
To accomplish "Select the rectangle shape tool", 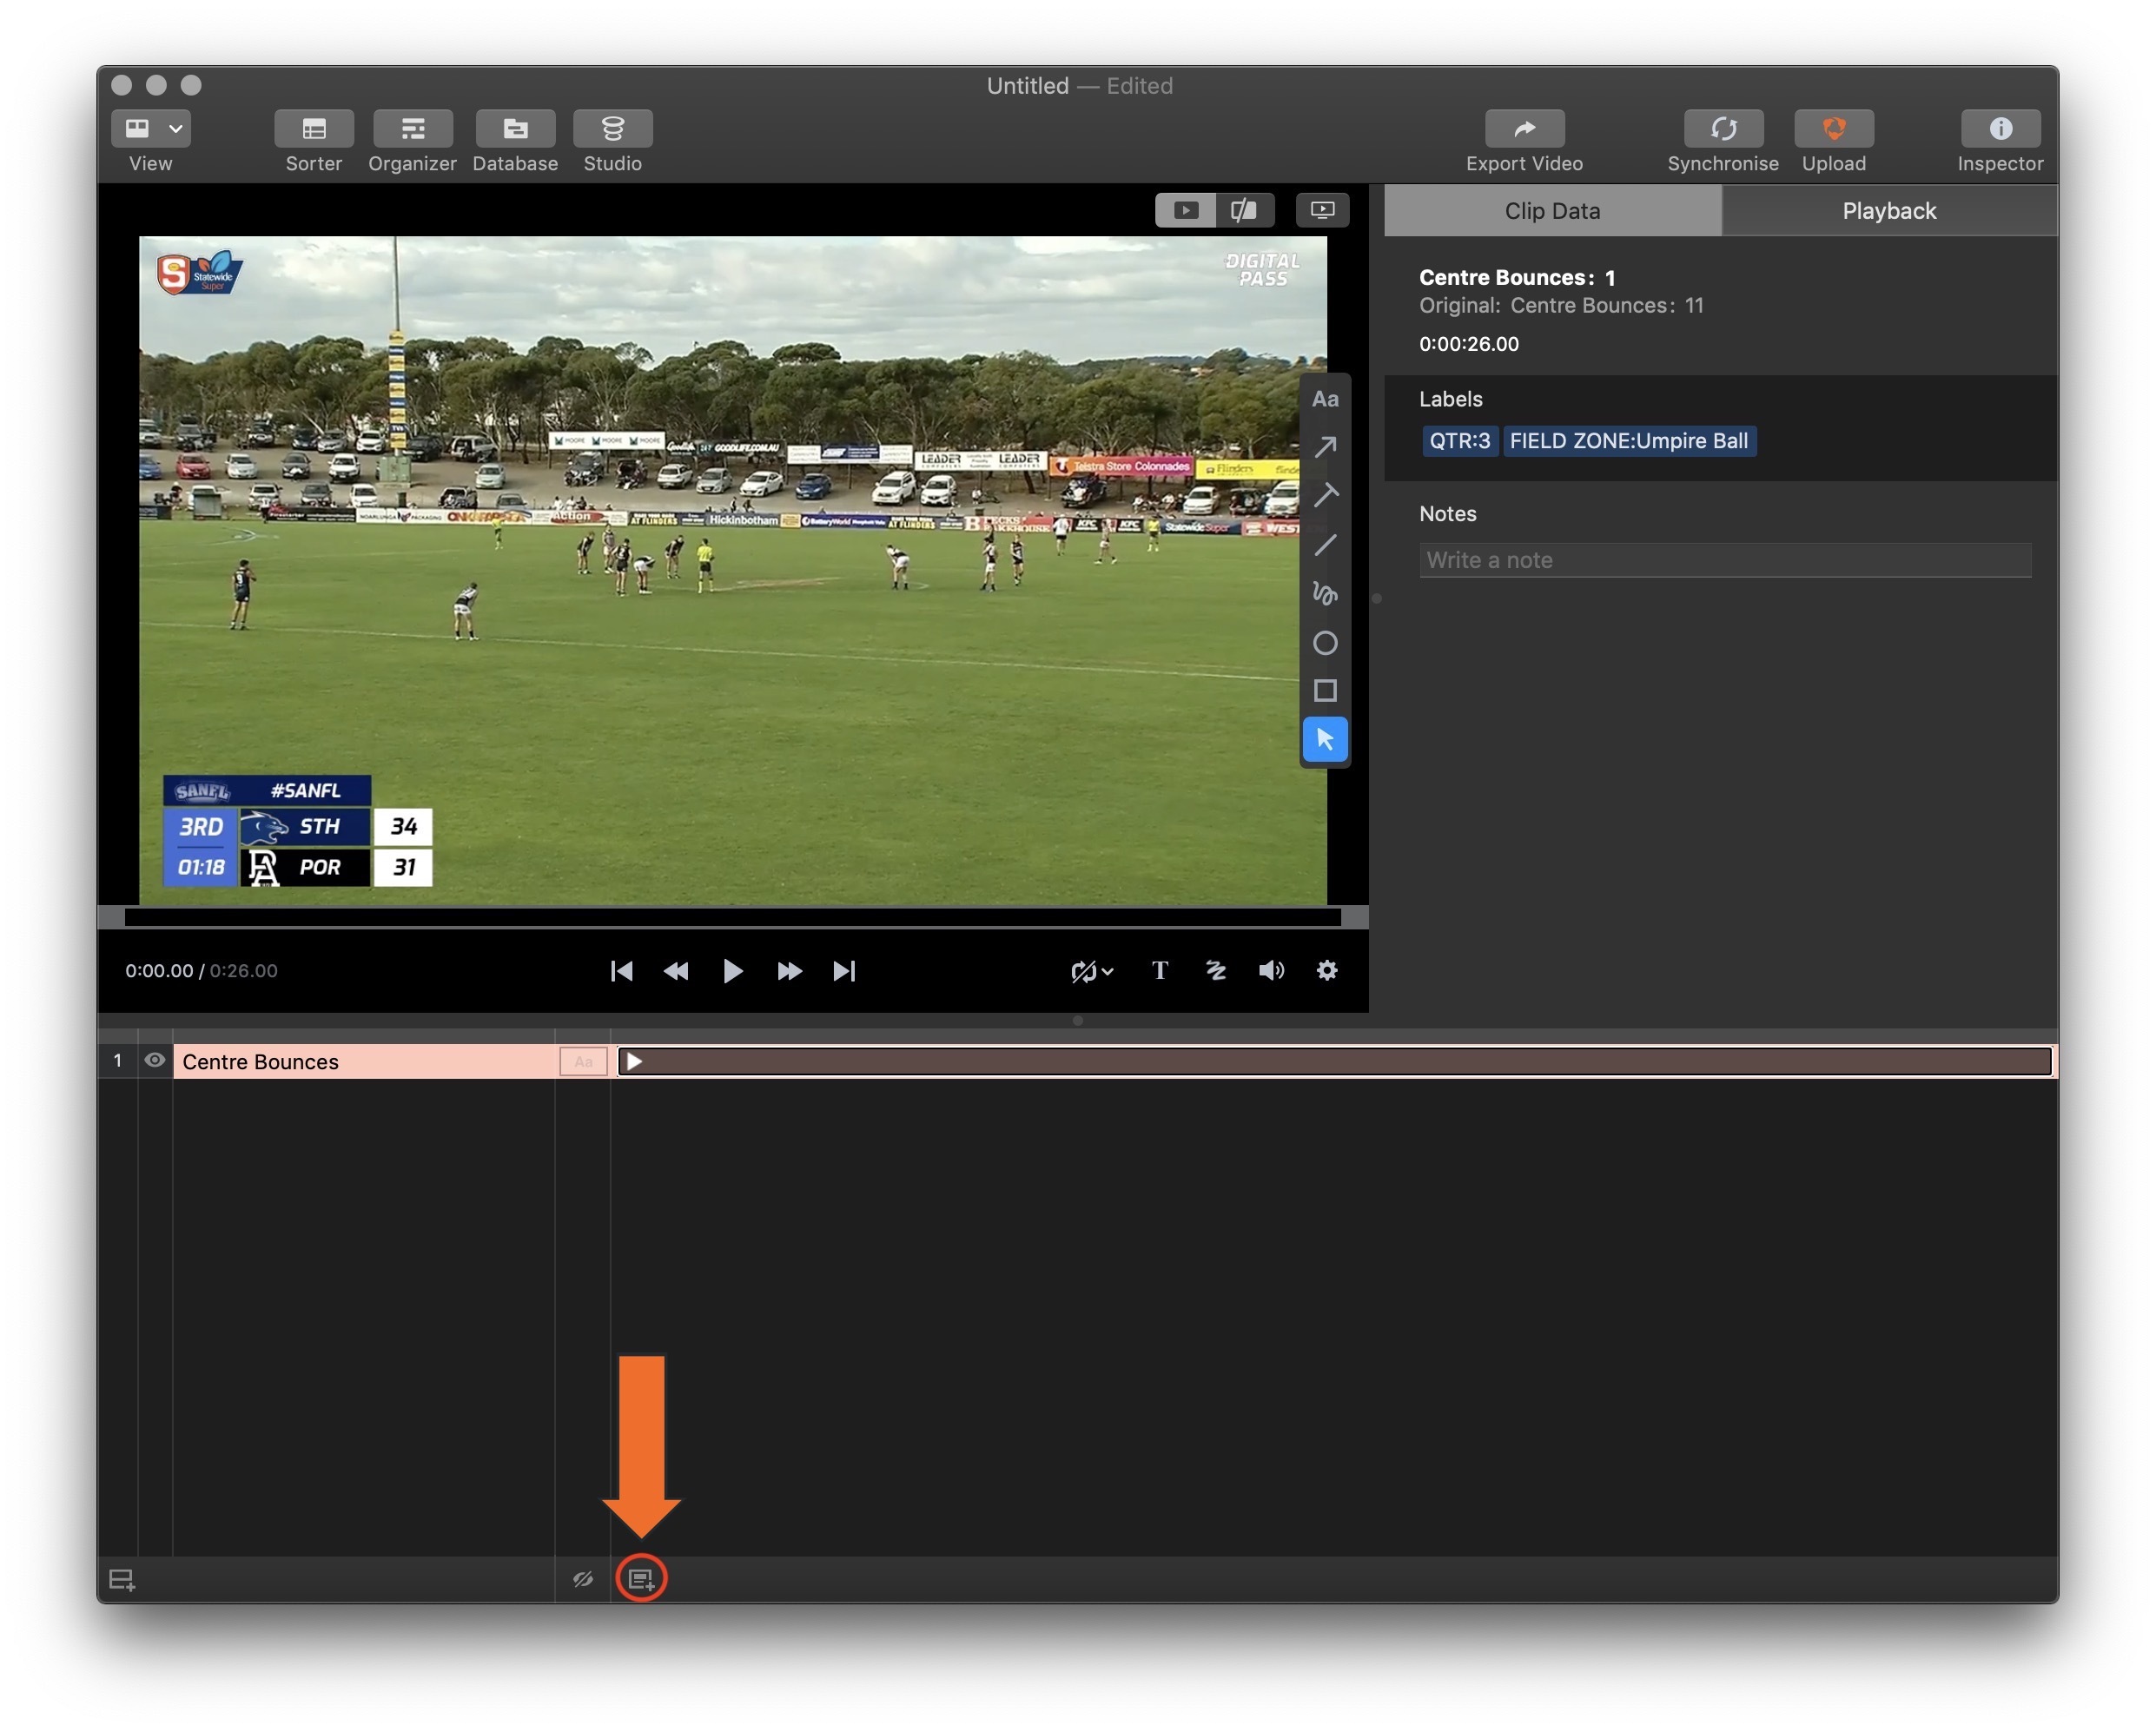I will point(1325,691).
